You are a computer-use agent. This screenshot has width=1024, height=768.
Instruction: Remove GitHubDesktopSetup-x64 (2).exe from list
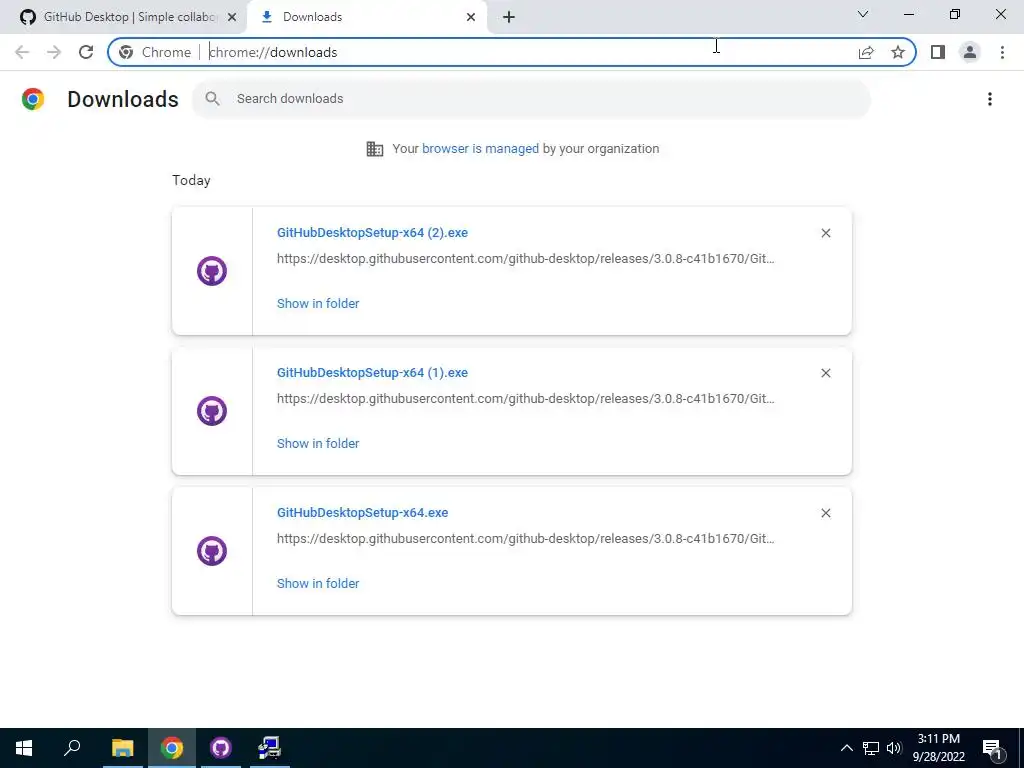click(825, 233)
